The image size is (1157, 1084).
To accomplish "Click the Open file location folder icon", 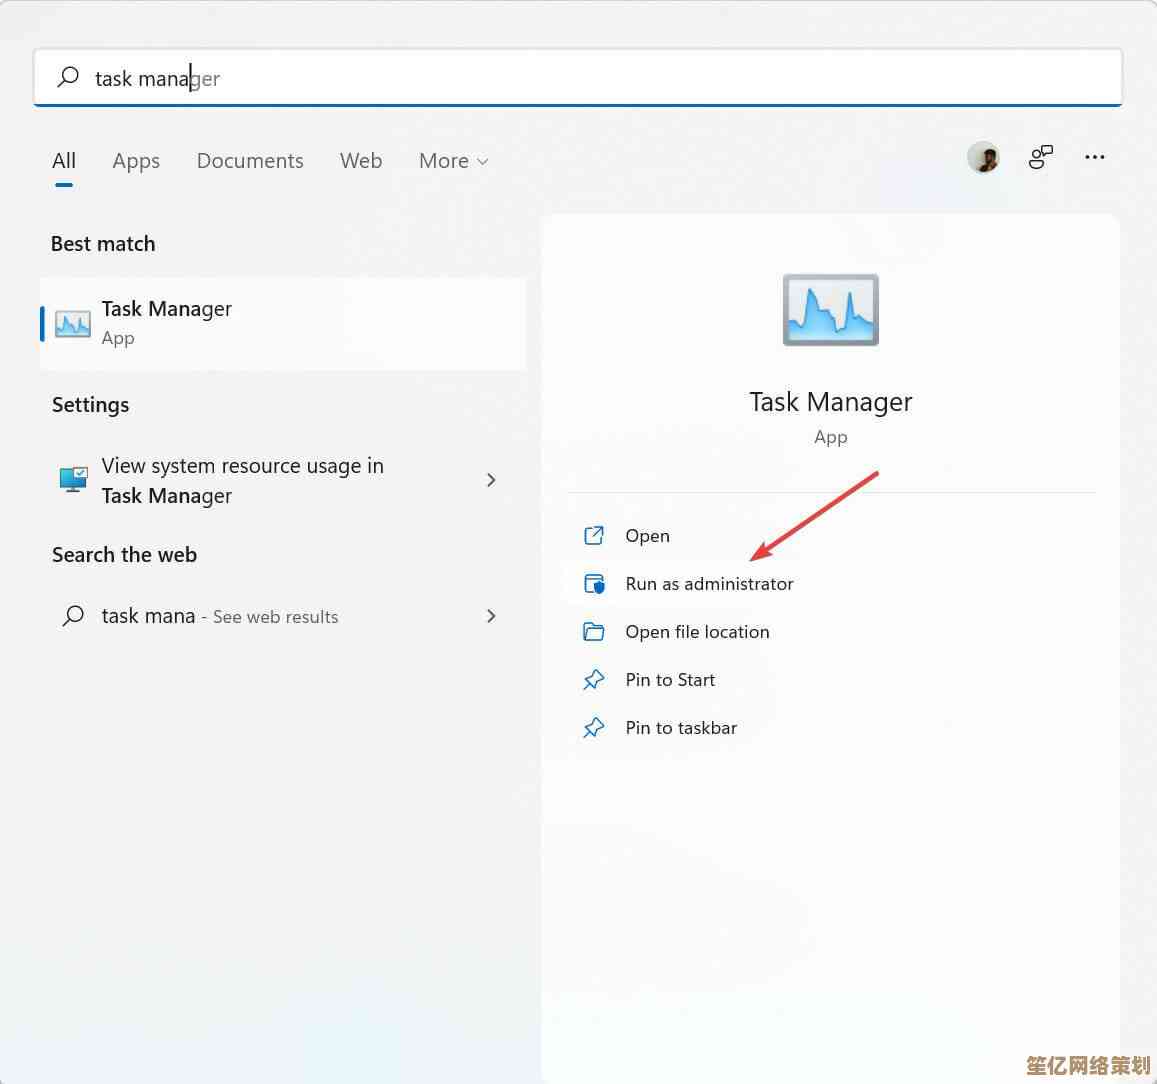I will 594,632.
